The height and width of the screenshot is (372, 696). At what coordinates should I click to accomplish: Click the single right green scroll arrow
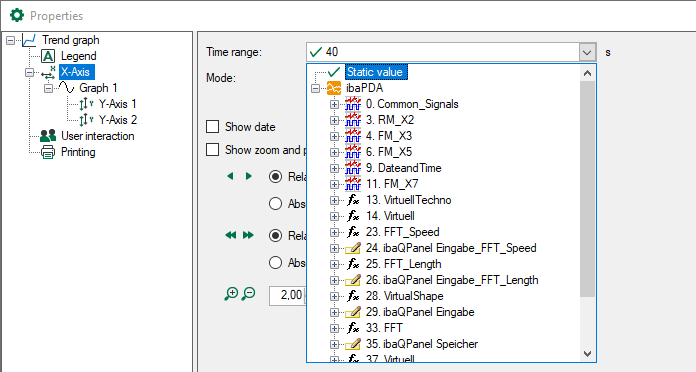[x=249, y=176]
